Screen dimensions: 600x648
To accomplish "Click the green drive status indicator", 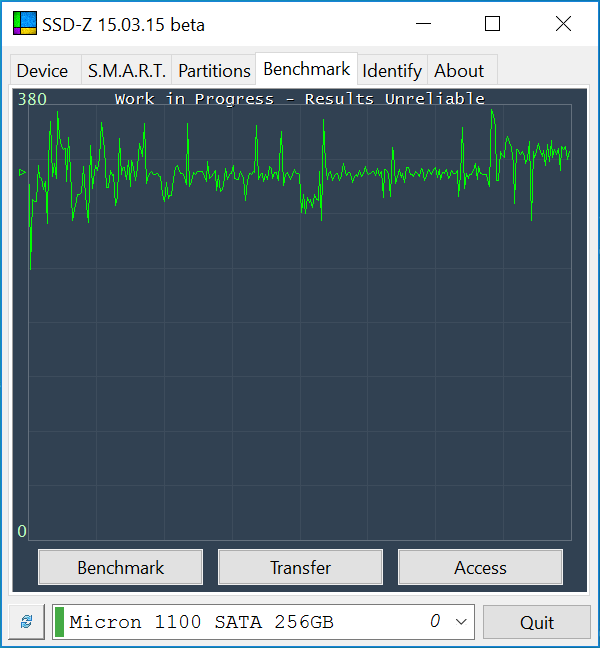I will [59, 622].
